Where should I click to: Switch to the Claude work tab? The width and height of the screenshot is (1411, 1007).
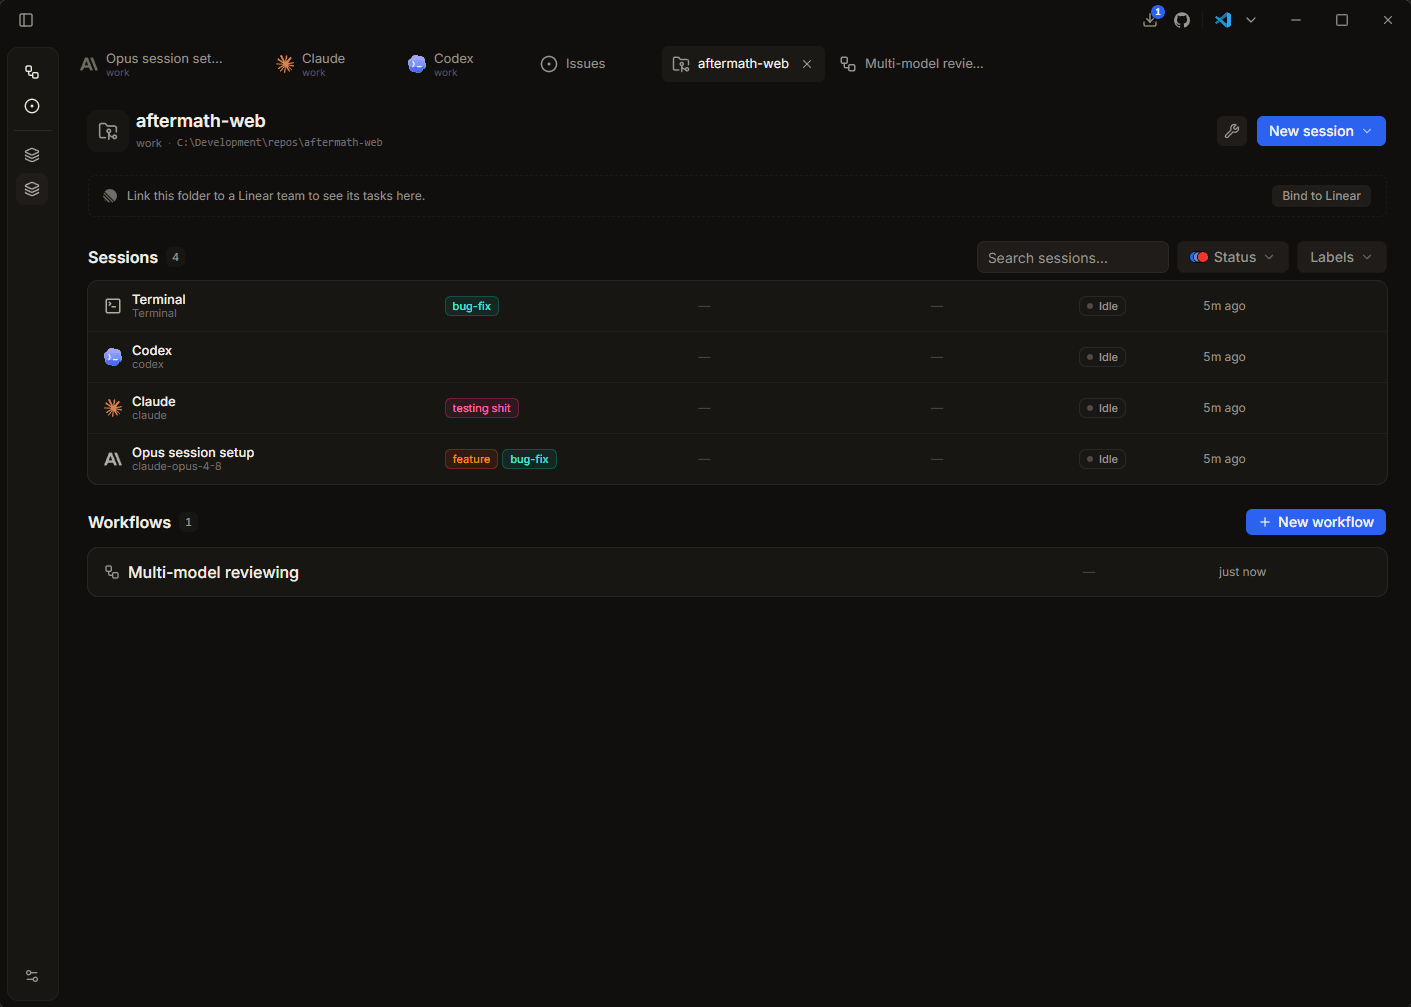324,64
